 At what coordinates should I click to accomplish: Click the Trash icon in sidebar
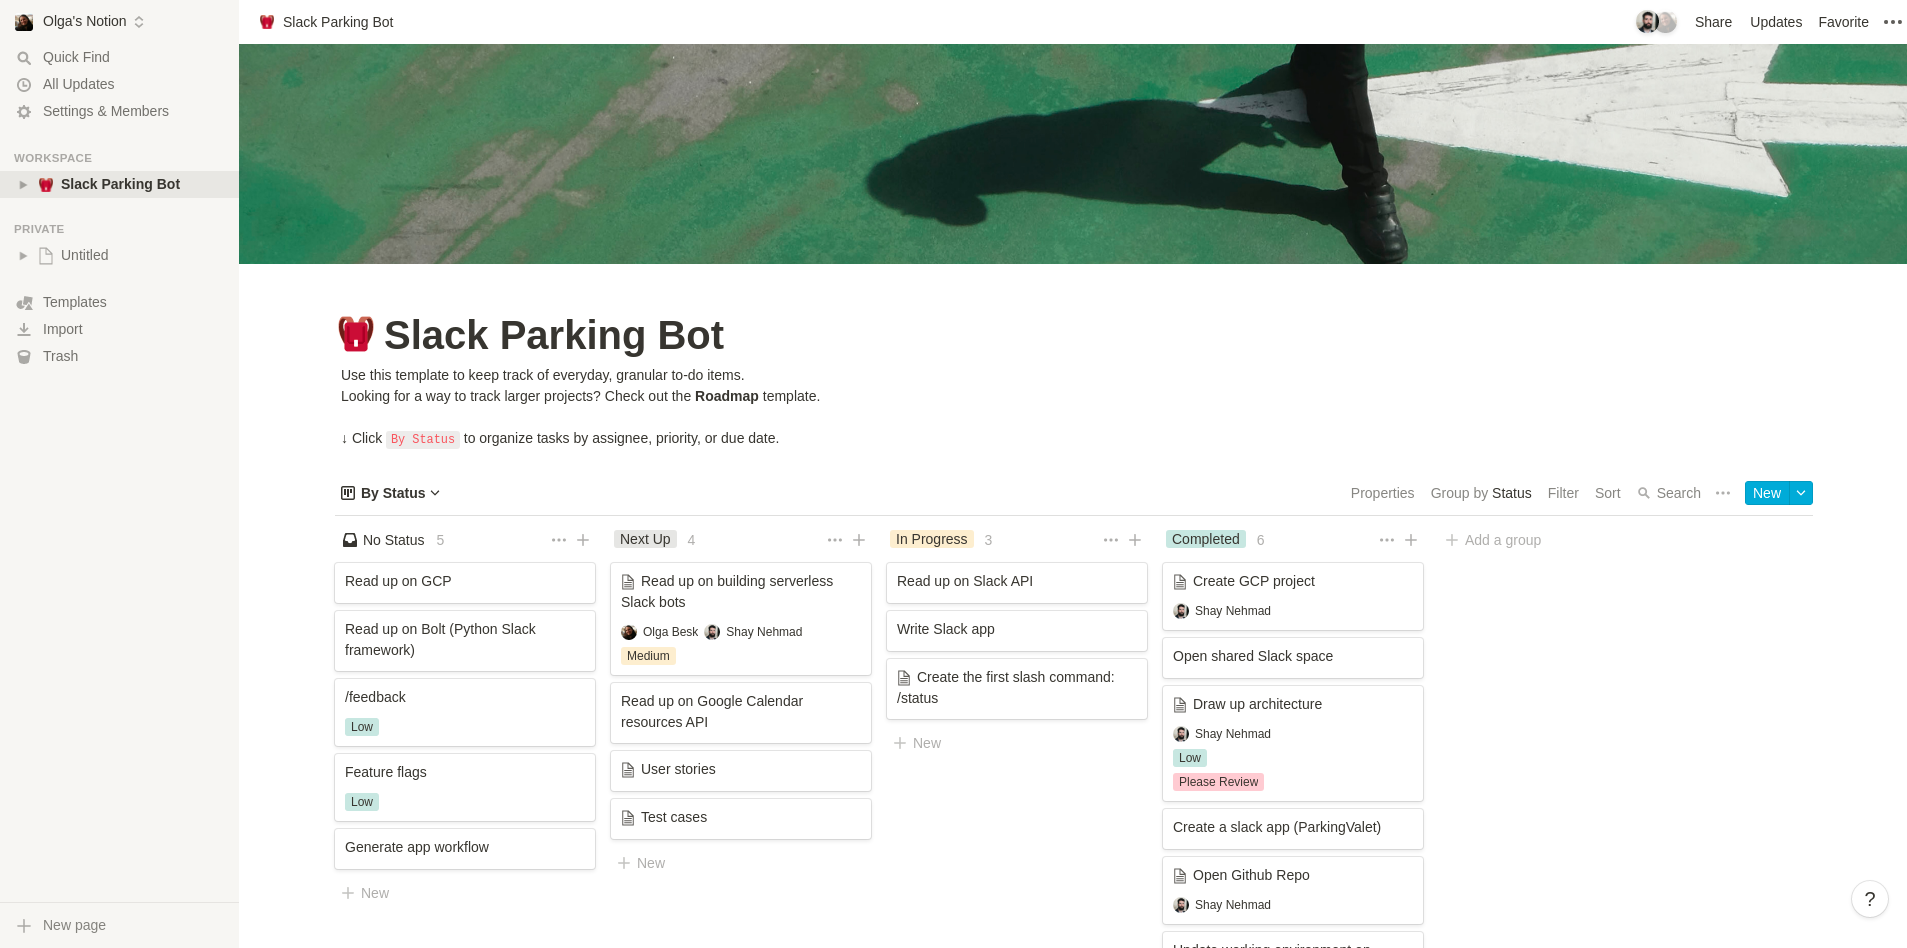[24, 357]
